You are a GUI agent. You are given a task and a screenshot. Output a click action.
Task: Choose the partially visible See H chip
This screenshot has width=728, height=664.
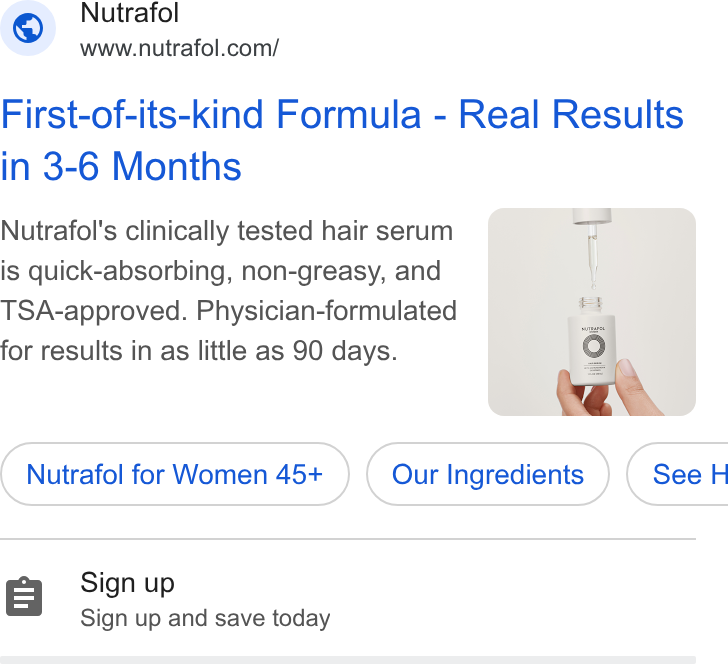pos(677,474)
